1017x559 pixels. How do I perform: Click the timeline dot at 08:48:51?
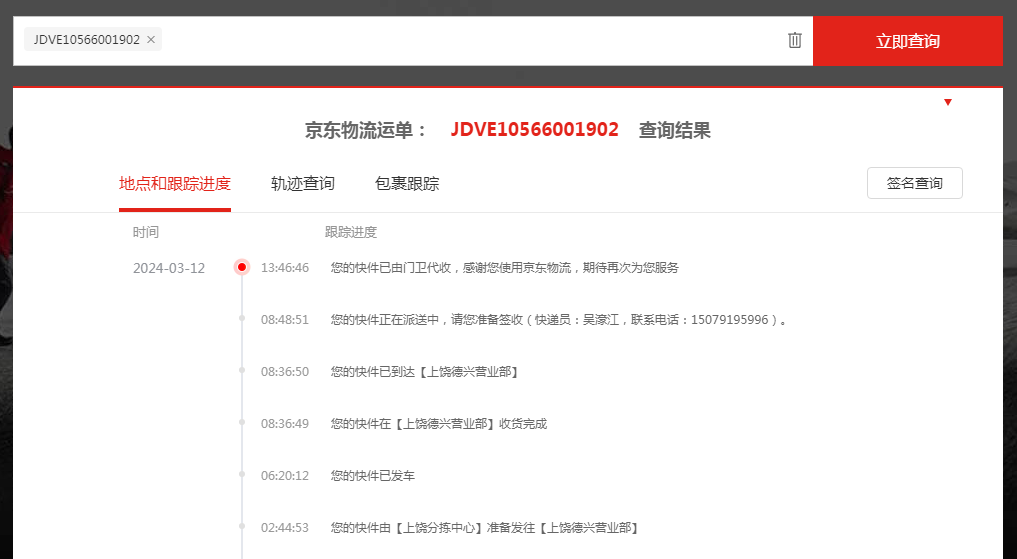tap(242, 318)
